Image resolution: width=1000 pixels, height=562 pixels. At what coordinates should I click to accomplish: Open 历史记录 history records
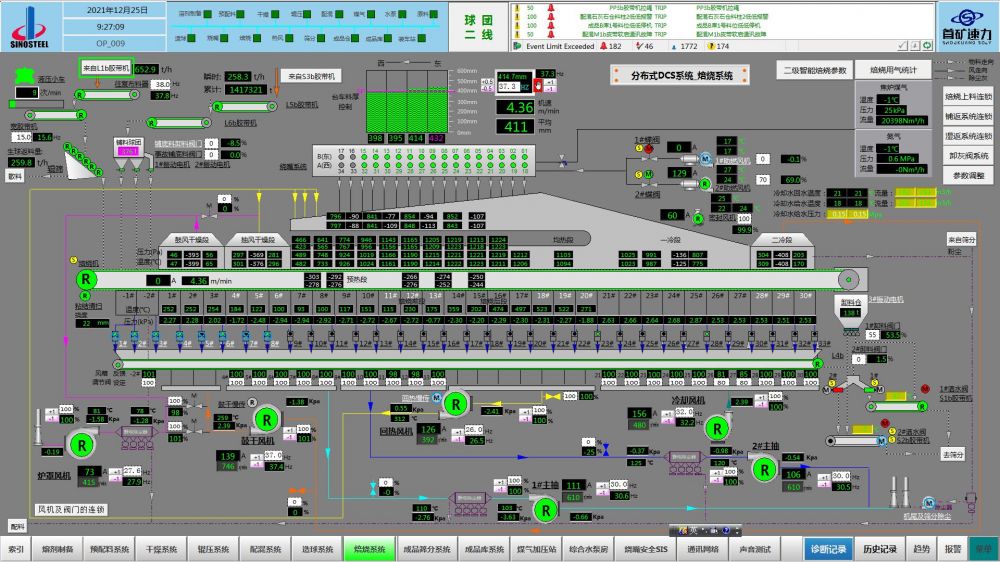click(880, 549)
